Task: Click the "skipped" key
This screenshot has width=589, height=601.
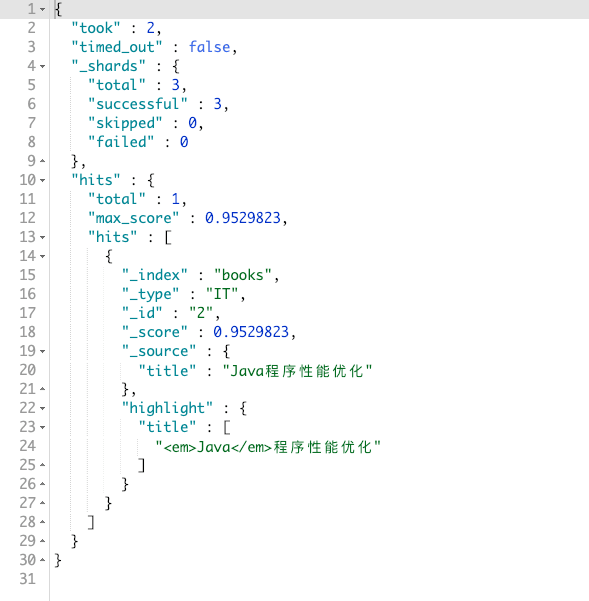Action: (x=125, y=123)
